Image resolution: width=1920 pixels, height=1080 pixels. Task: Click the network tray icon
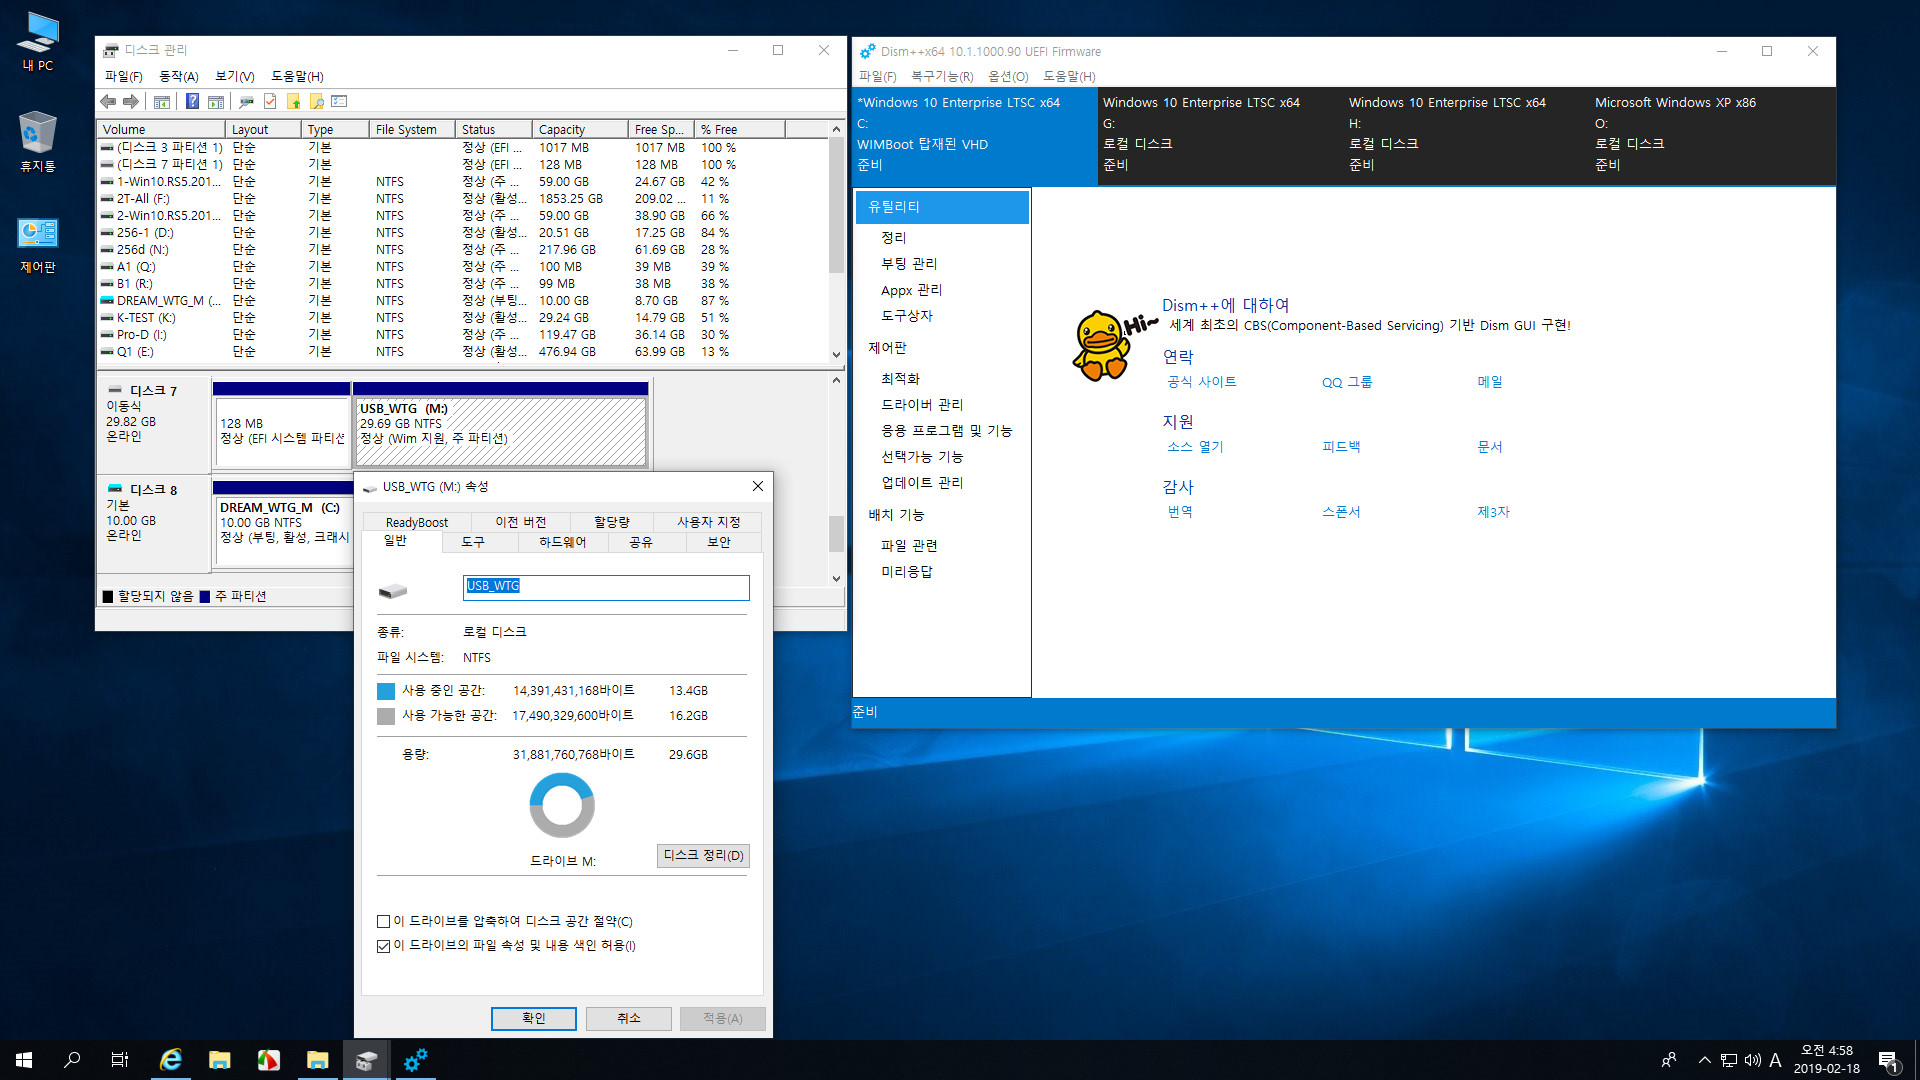(1729, 1060)
